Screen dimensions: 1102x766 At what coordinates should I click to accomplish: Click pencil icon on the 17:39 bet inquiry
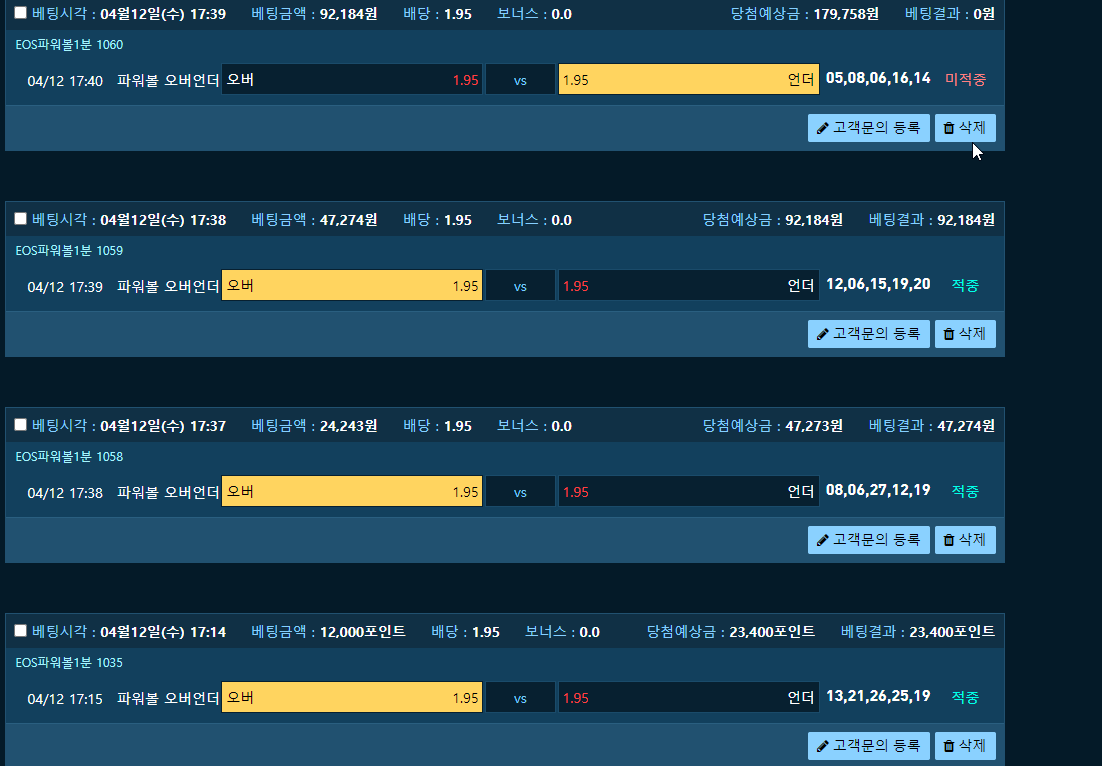click(x=822, y=128)
